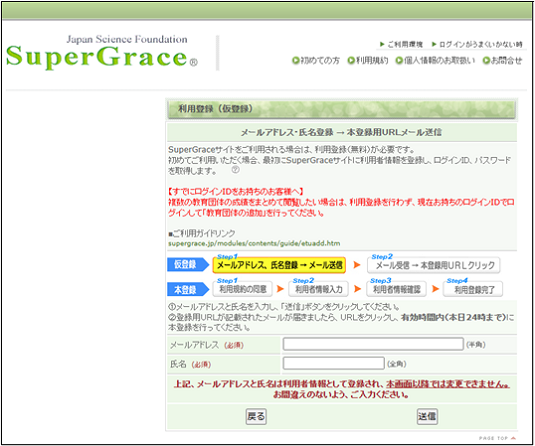This screenshot has width=535, height=446.
Task: Click the green triangle beside ご利用環境
Action: click(382, 44)
